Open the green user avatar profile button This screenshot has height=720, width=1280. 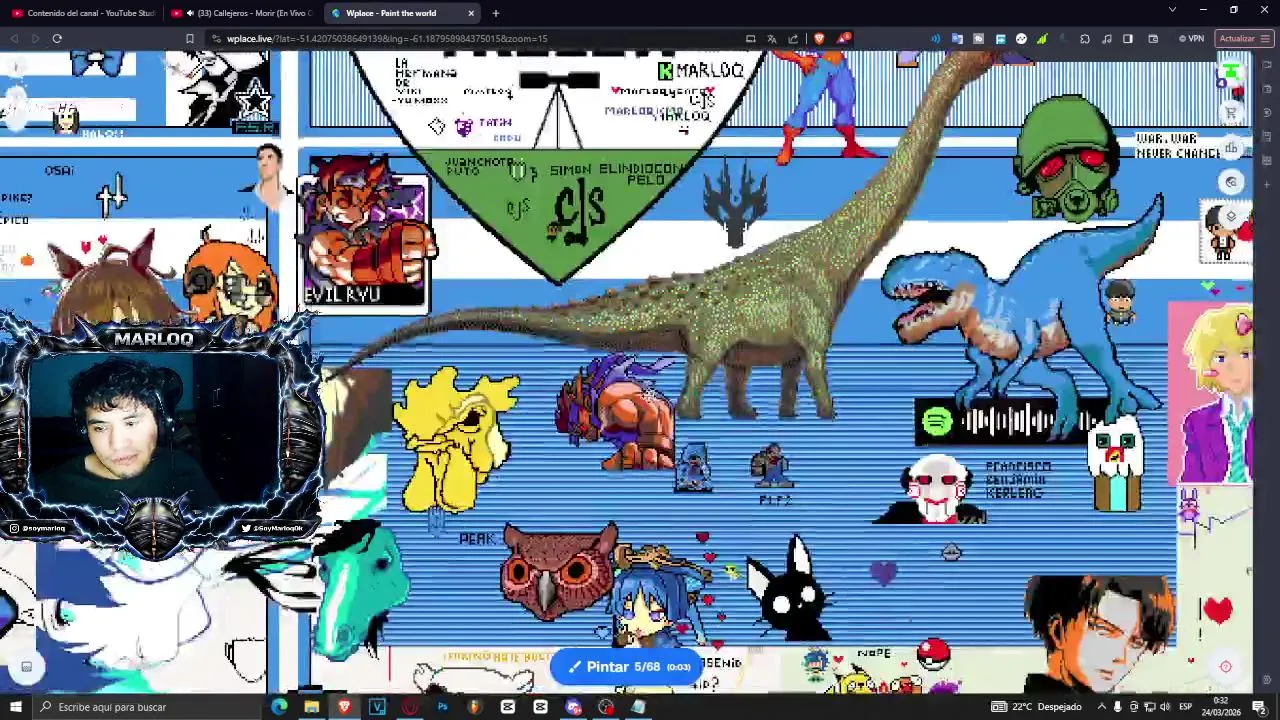click(1233, 73)
